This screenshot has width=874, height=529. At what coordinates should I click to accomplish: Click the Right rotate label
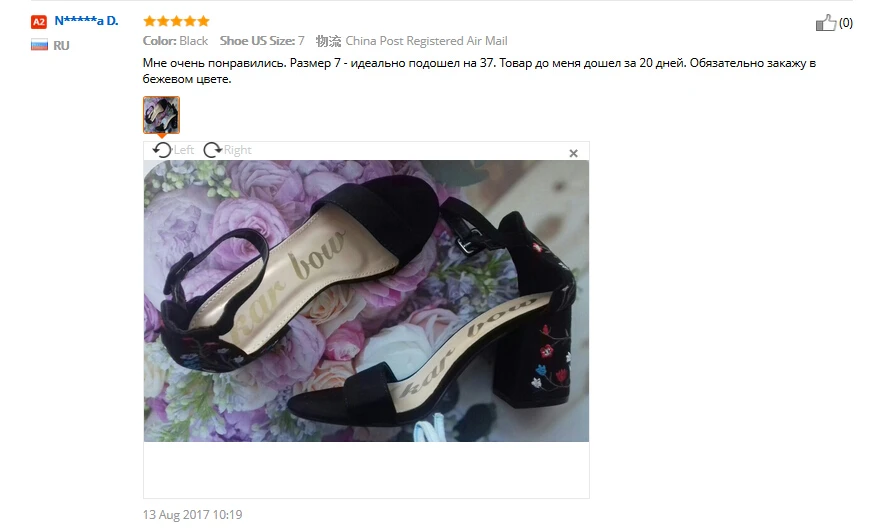(237, 150)
